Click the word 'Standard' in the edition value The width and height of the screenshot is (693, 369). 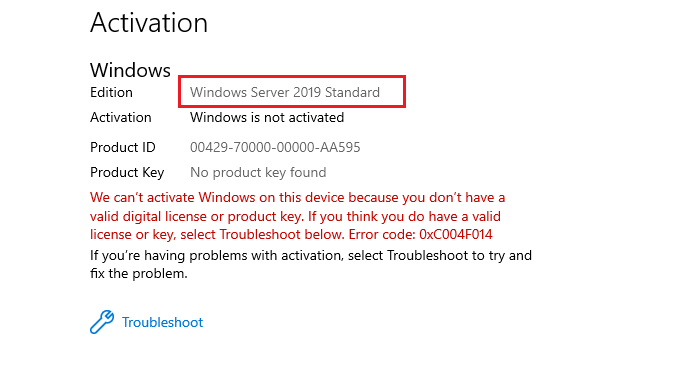(x=352, y=92)
